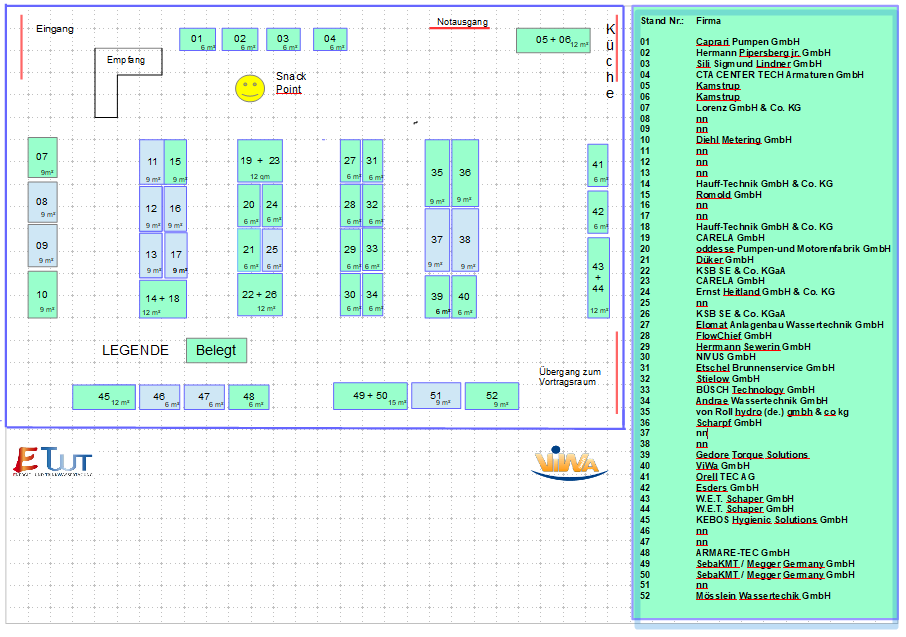906x637 pixels.
Task: Click the ViWA logo
Action: 569,464
